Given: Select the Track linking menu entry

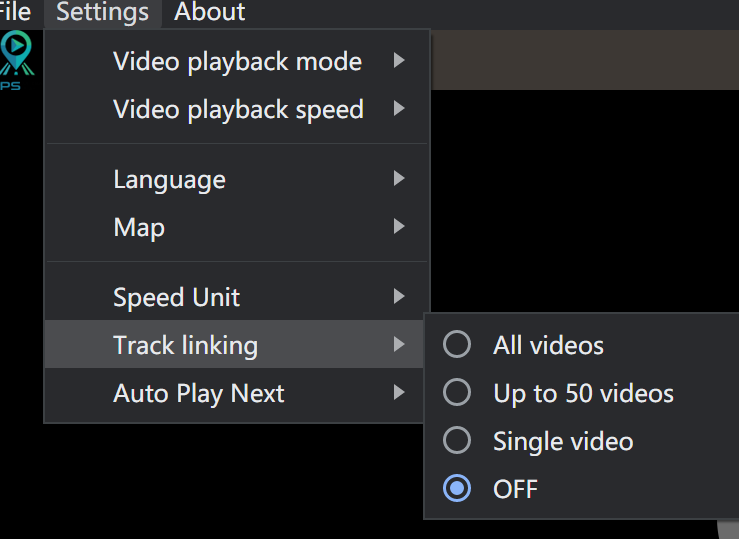Looking at the screenshot, I should click(x=235, y=344).
